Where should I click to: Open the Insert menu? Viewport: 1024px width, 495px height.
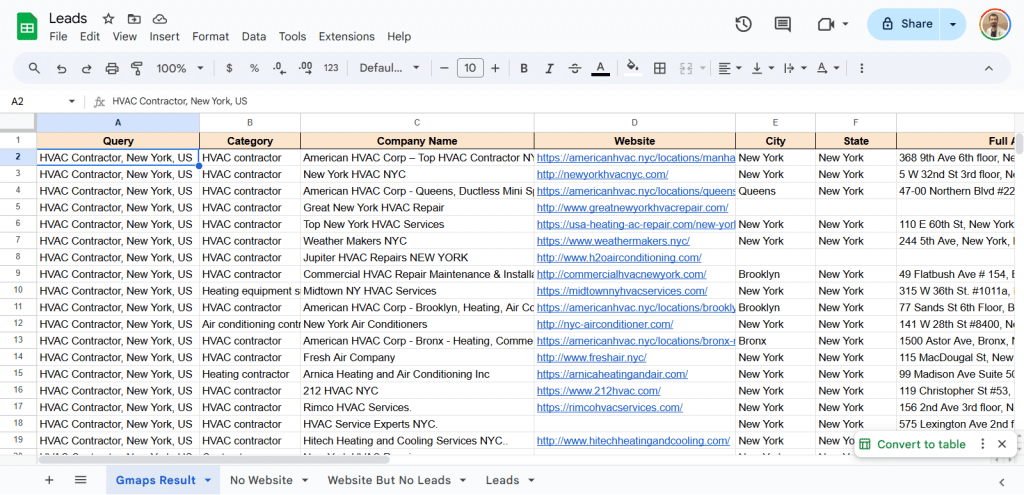(165, 37)
